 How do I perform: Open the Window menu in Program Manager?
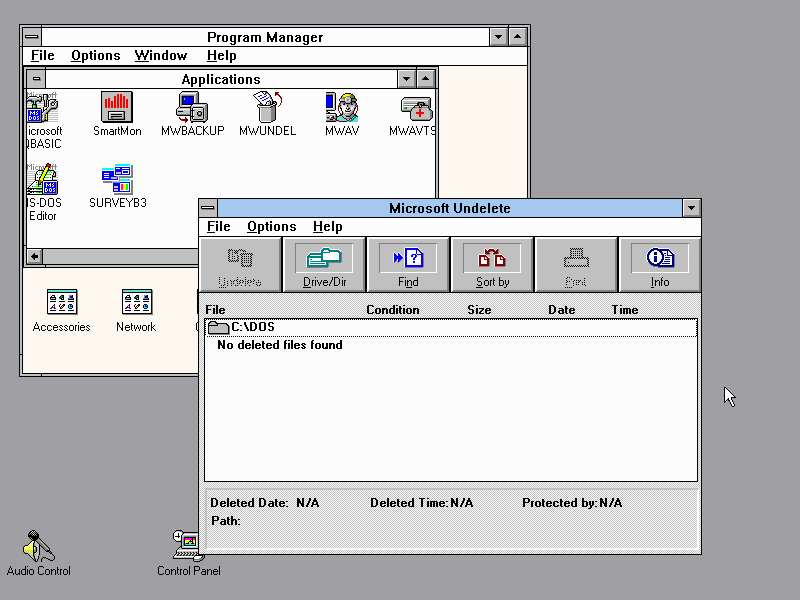tap(161, 56)
